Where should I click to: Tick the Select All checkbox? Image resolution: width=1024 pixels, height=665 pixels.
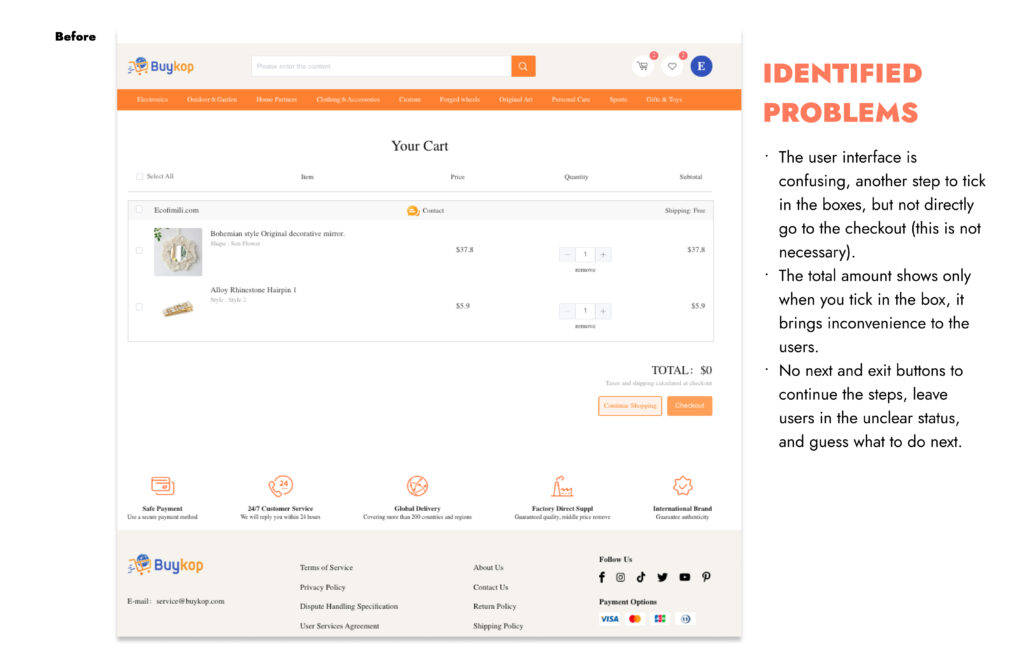point(139,176)
